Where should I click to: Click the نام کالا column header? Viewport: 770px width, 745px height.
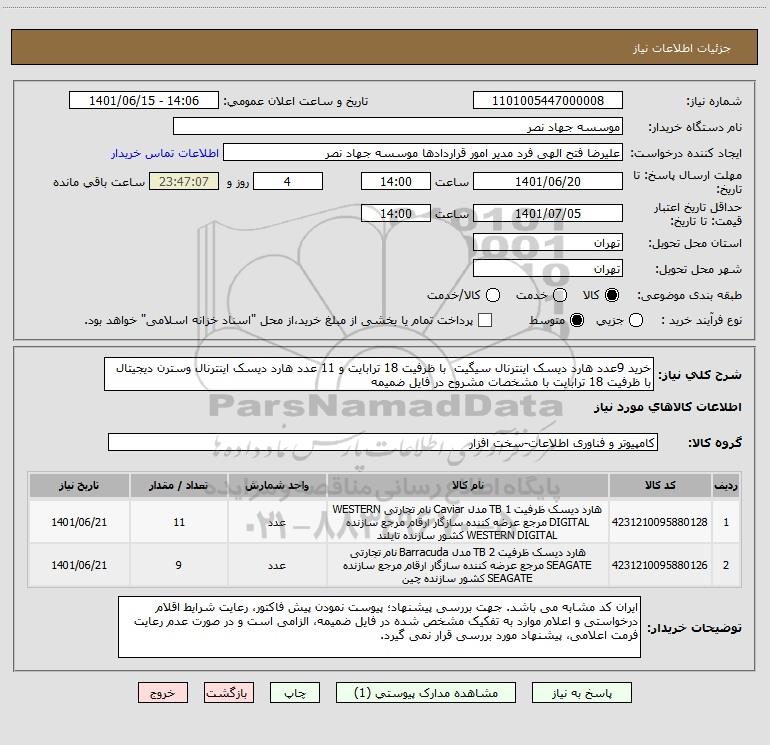coord(468,485)
